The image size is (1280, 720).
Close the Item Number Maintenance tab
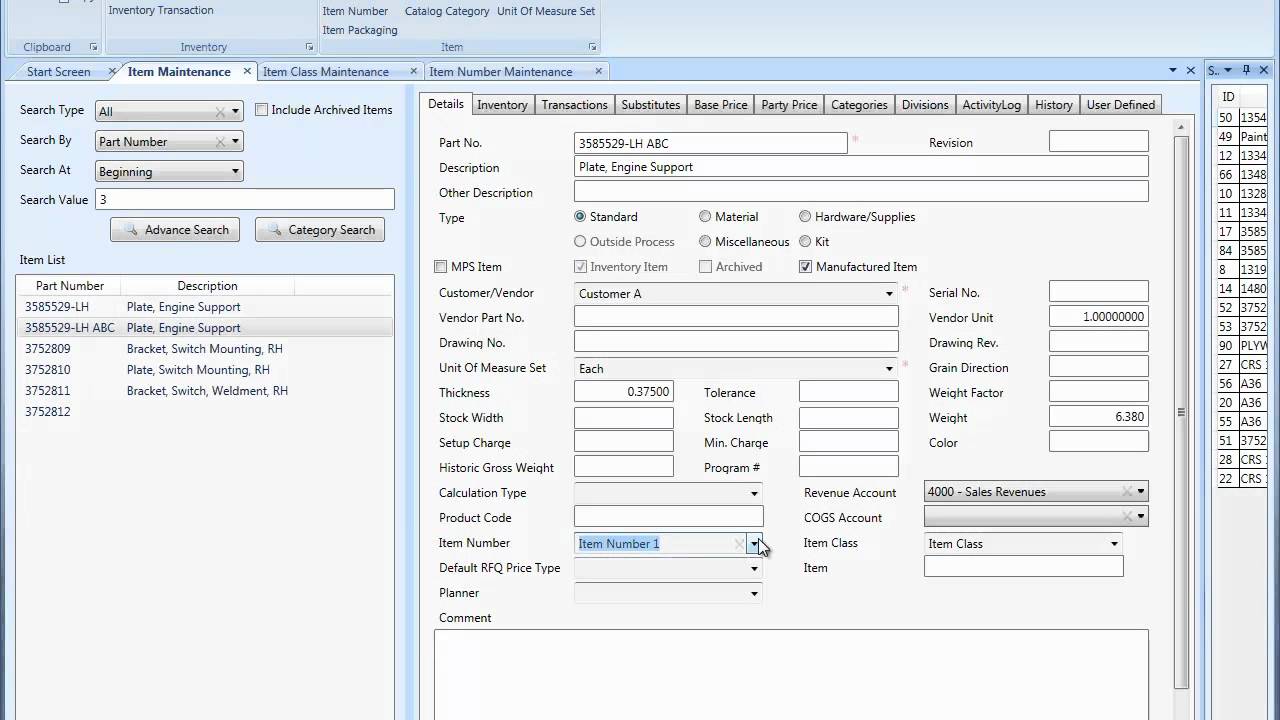coord(599,71)
